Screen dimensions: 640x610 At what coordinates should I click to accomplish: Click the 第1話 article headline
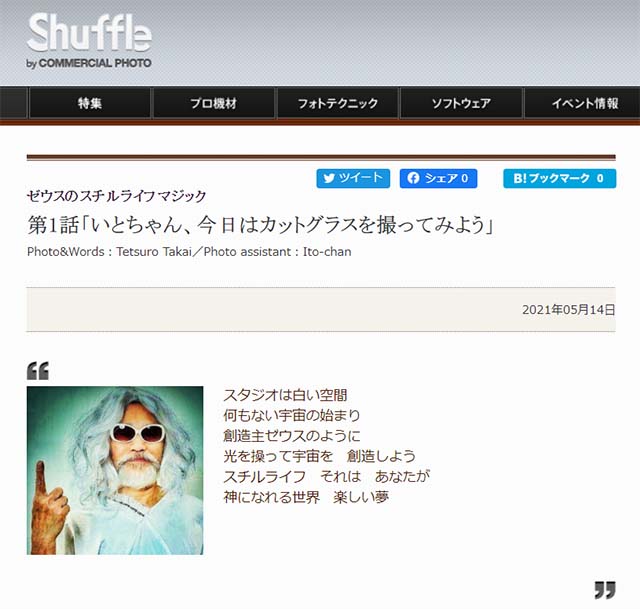(x=261, y=225)
